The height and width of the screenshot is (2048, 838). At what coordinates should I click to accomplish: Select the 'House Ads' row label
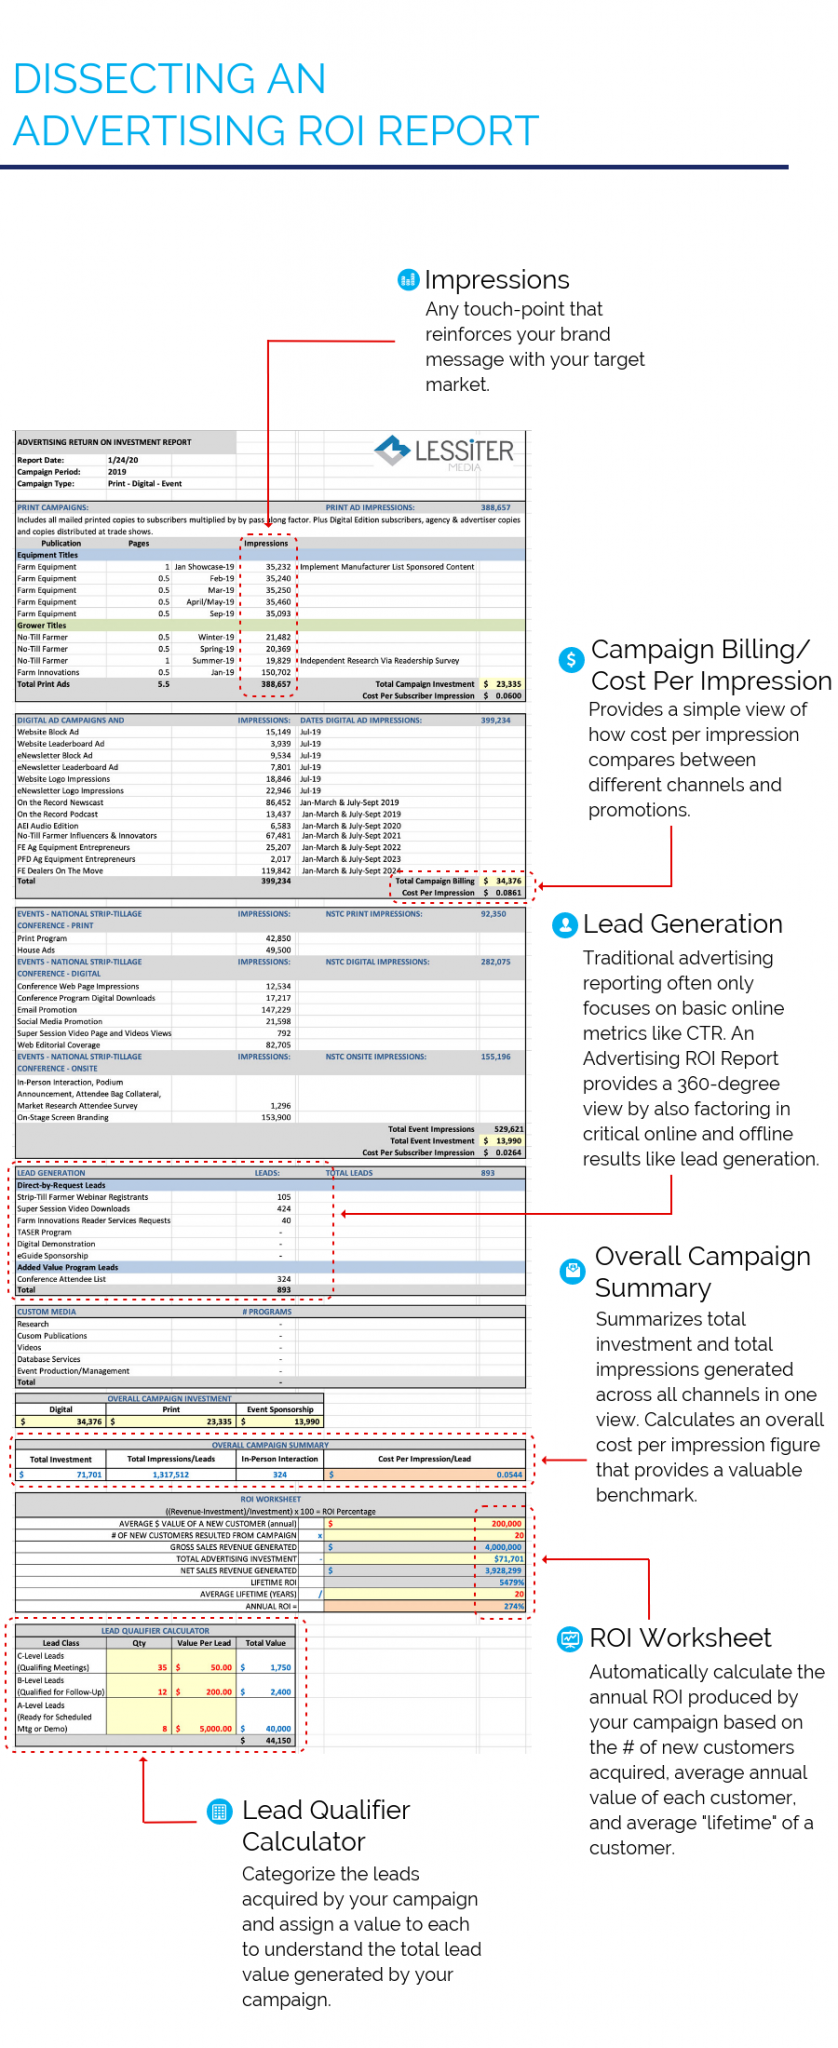point(36,950)
